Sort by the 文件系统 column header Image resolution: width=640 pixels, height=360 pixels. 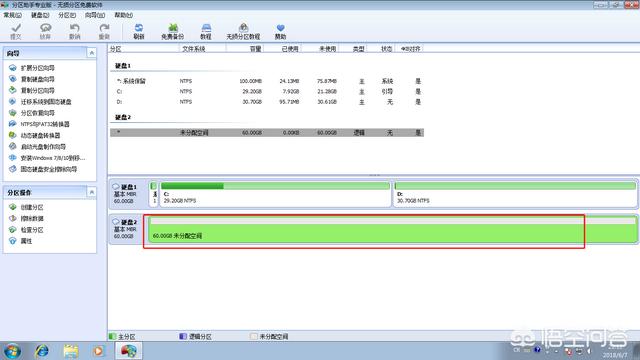202,49
